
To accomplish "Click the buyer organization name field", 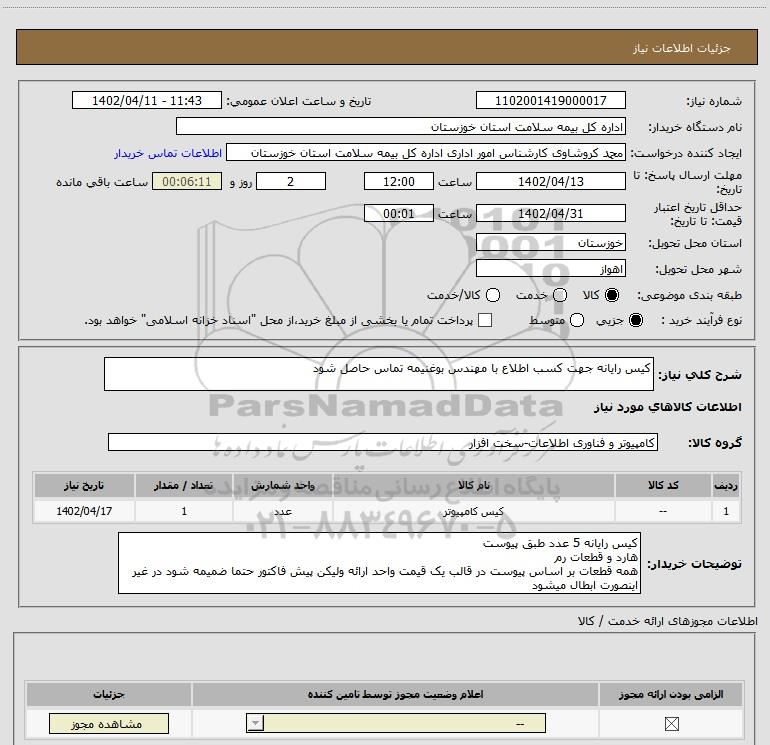I will click(401, 127).
